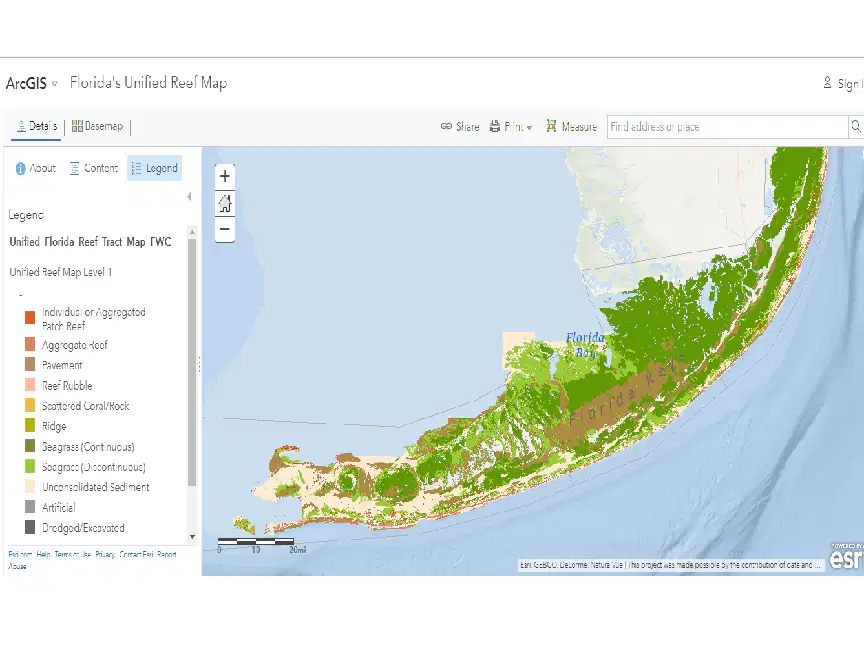Expand the Print dropdown arrow
864x648 pixels.
(530, 128)
